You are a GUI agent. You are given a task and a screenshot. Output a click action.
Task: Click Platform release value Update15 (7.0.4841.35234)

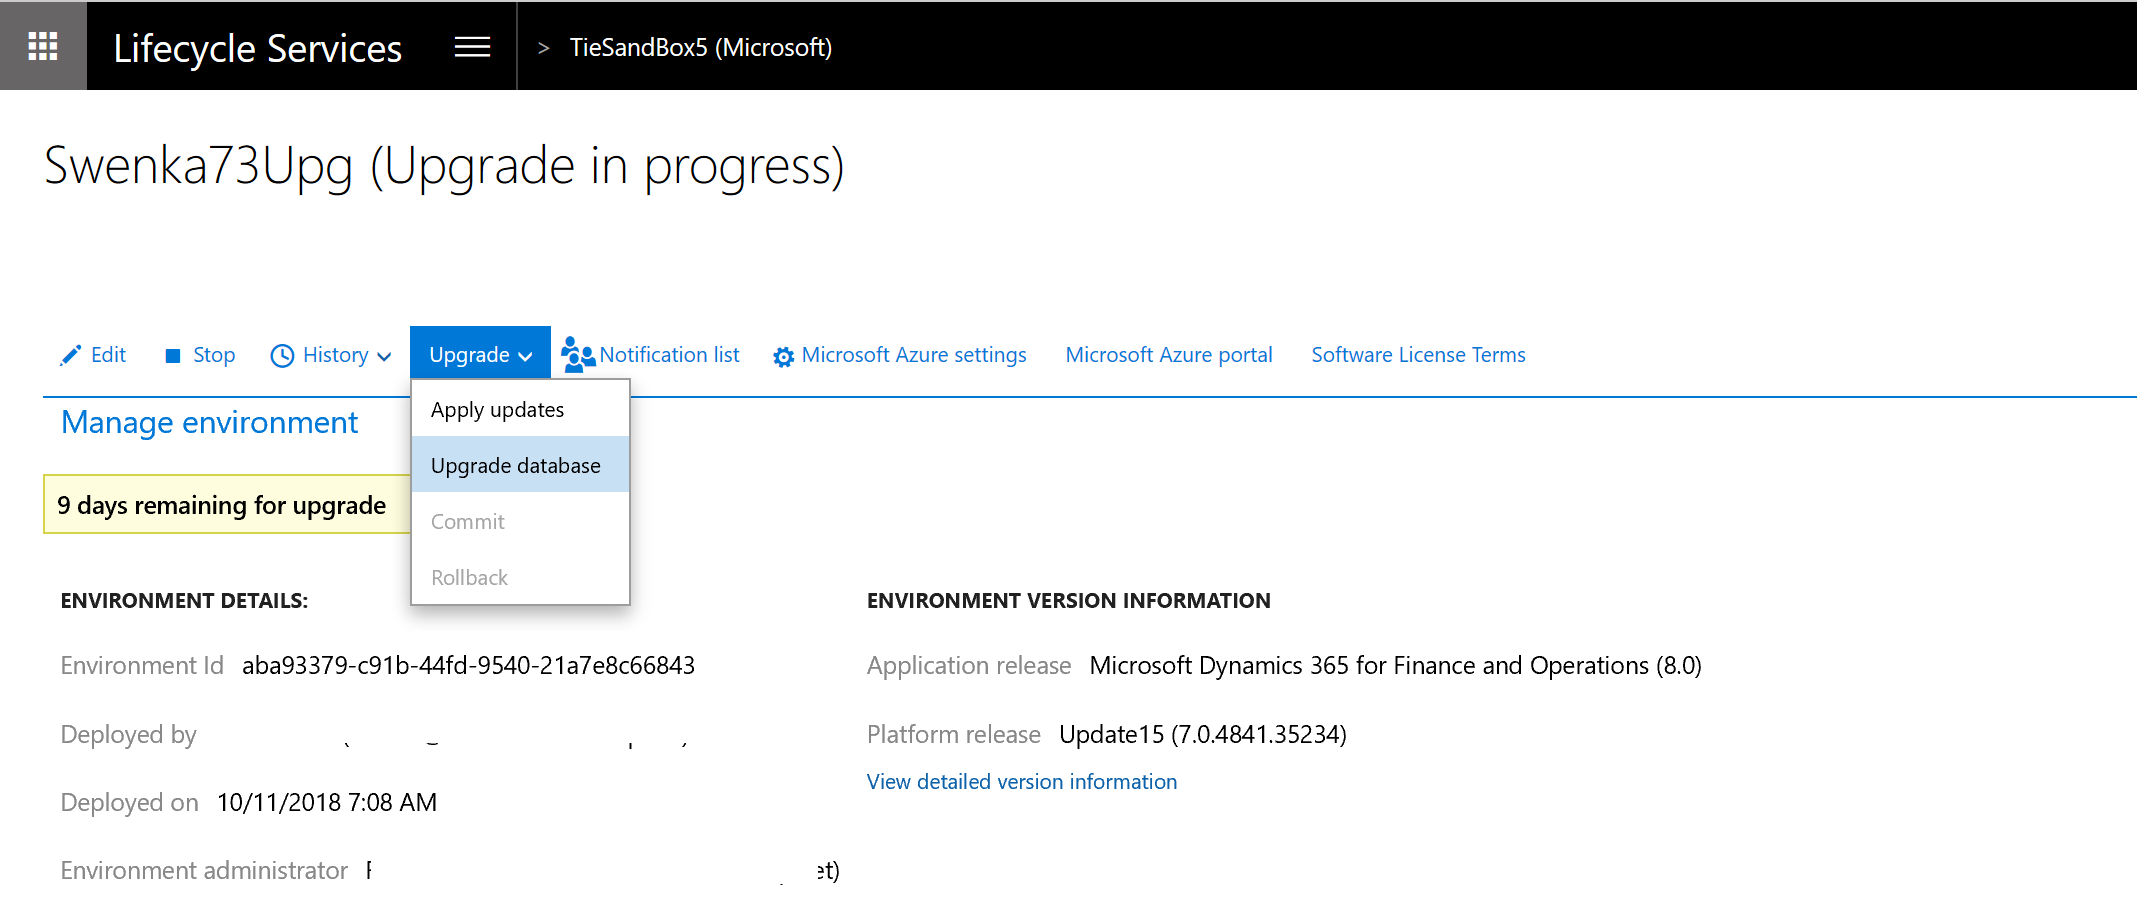click(1203, 735)
